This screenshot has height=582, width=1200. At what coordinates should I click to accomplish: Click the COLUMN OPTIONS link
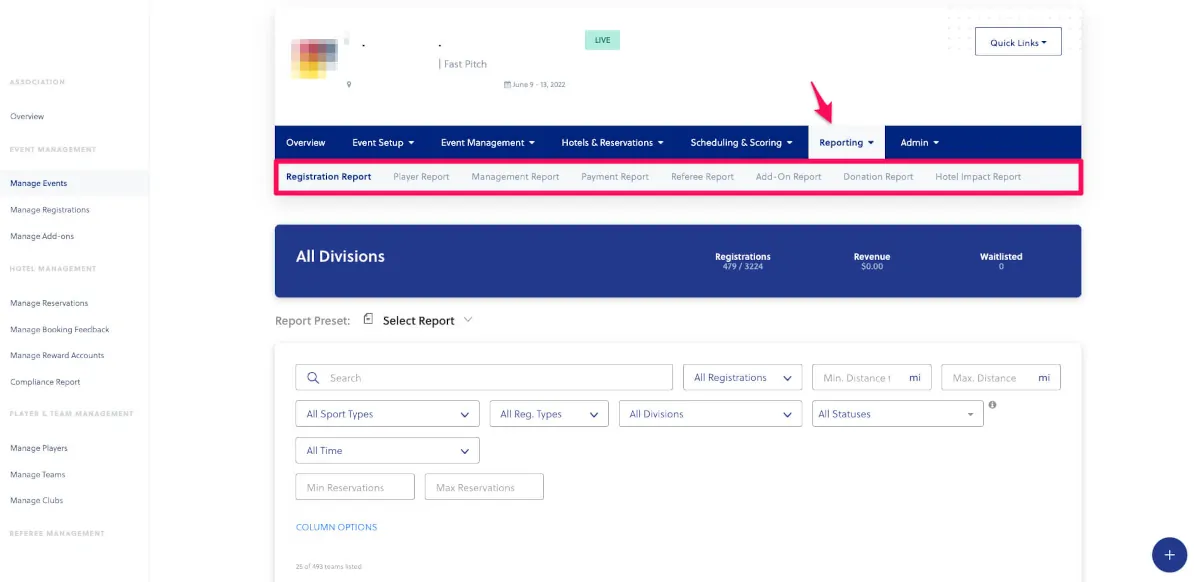tap(337, 527)
